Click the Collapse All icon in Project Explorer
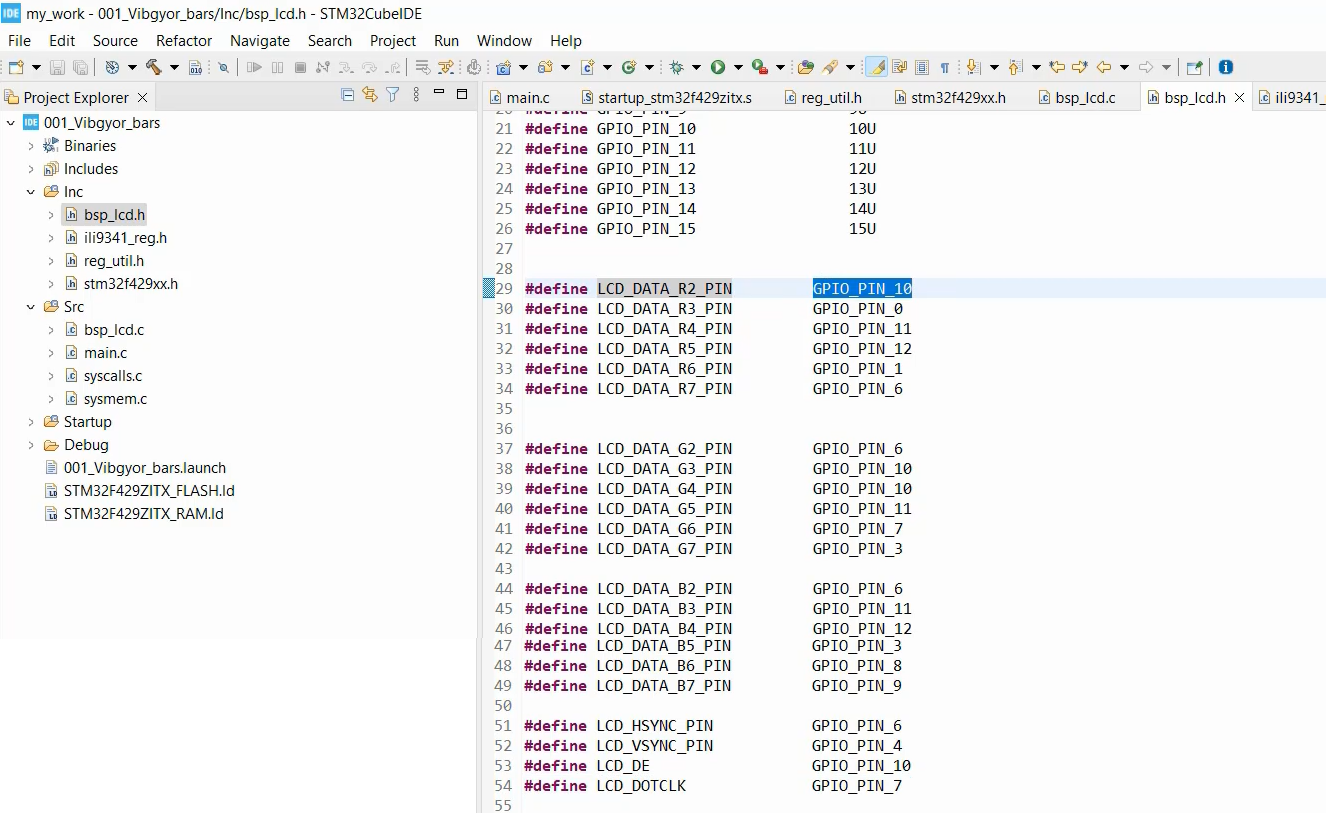This screenshot has width=1326, height=814. [x=347, y=94]
